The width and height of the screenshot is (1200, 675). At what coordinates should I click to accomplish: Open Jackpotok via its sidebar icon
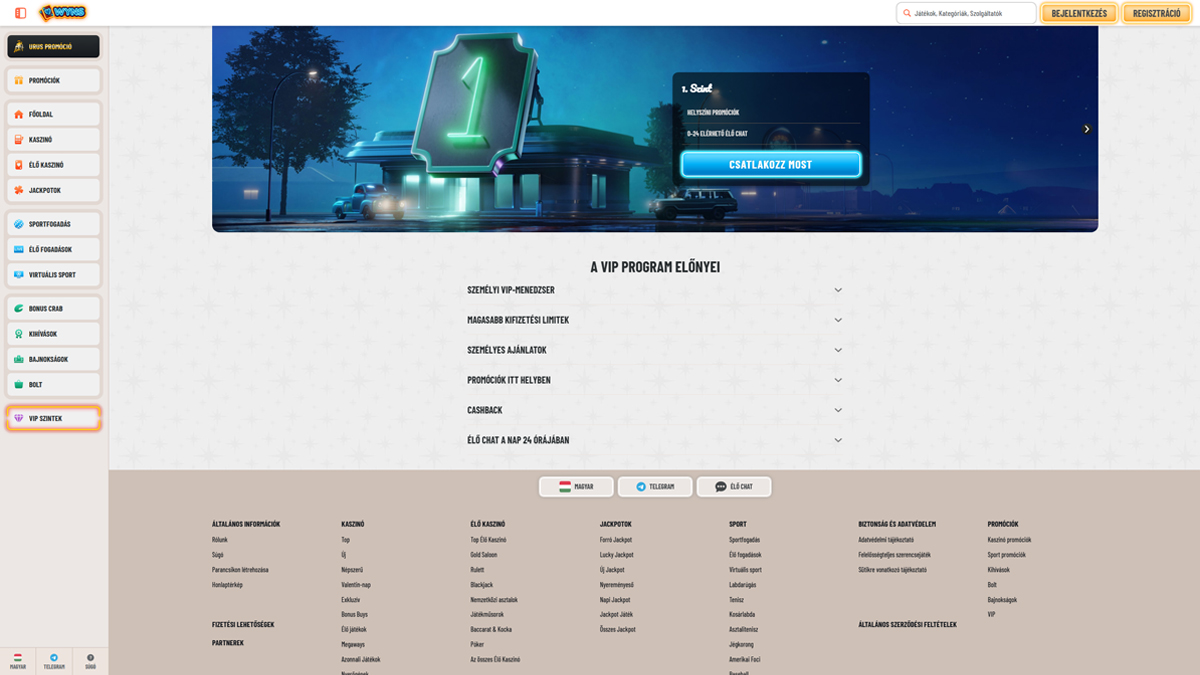pos(19,190)
